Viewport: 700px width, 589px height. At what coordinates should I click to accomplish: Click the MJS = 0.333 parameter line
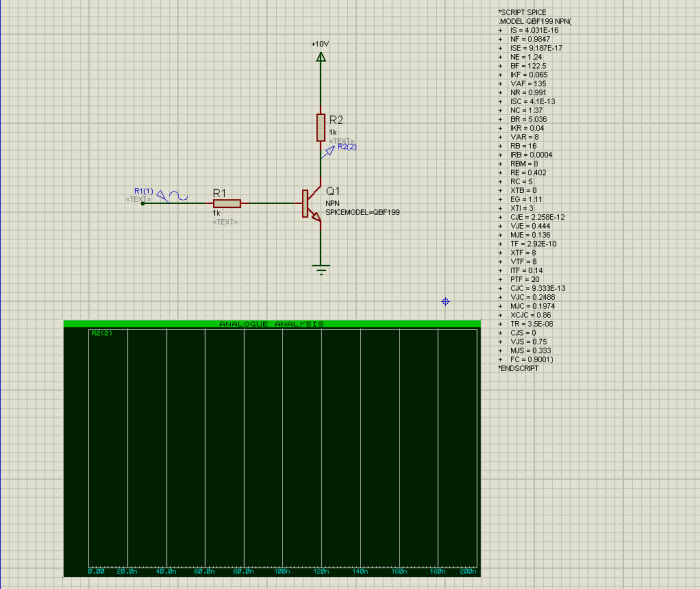525,351
